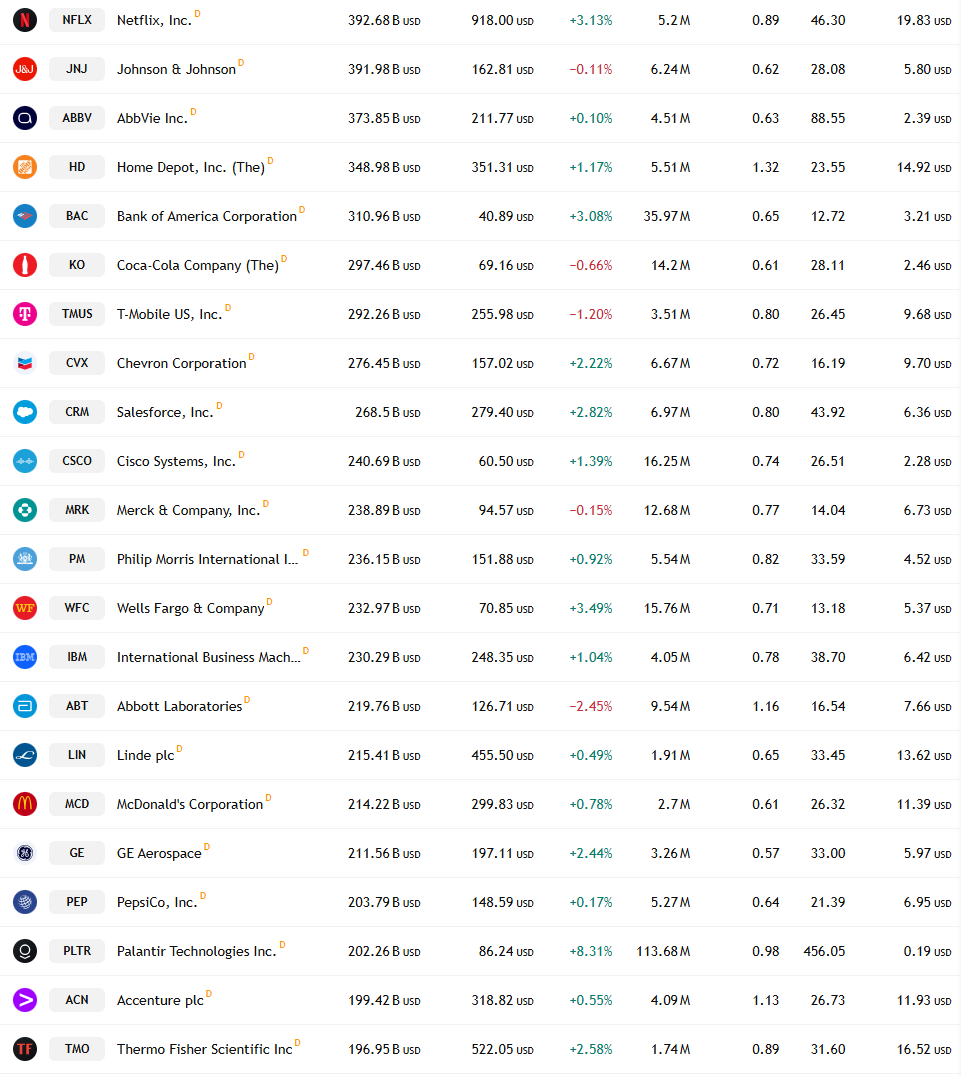Click the GE Aerospace logo icon
The width and height of the screenshot is (961, 1076).
click(x=25, y=853)
